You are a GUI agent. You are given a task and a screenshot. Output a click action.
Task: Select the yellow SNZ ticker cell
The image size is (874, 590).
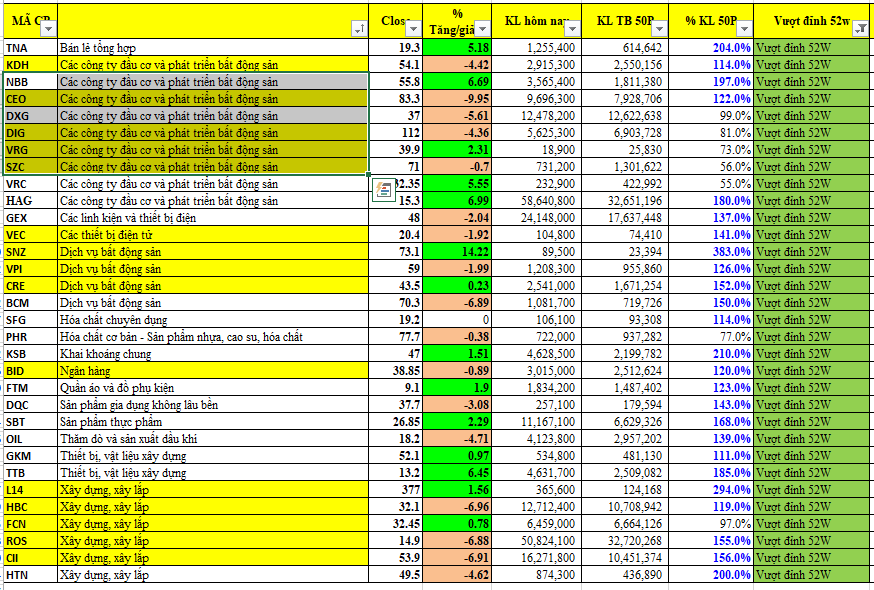[x=28, y=251]
